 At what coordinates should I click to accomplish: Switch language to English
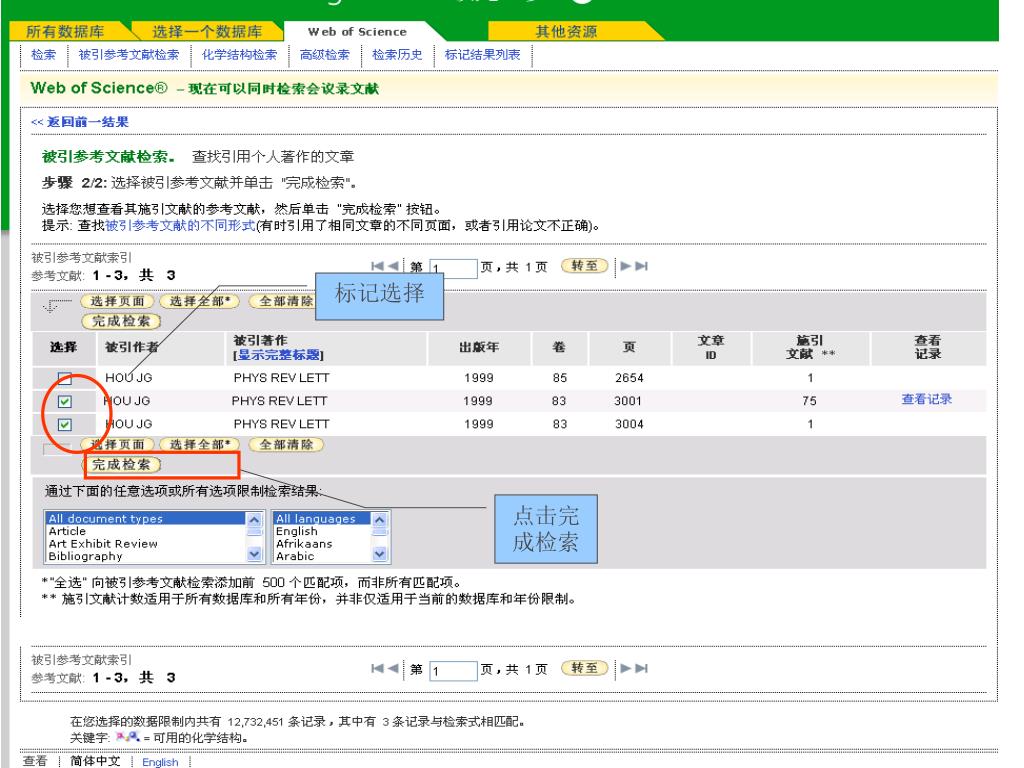pos(160,761)
